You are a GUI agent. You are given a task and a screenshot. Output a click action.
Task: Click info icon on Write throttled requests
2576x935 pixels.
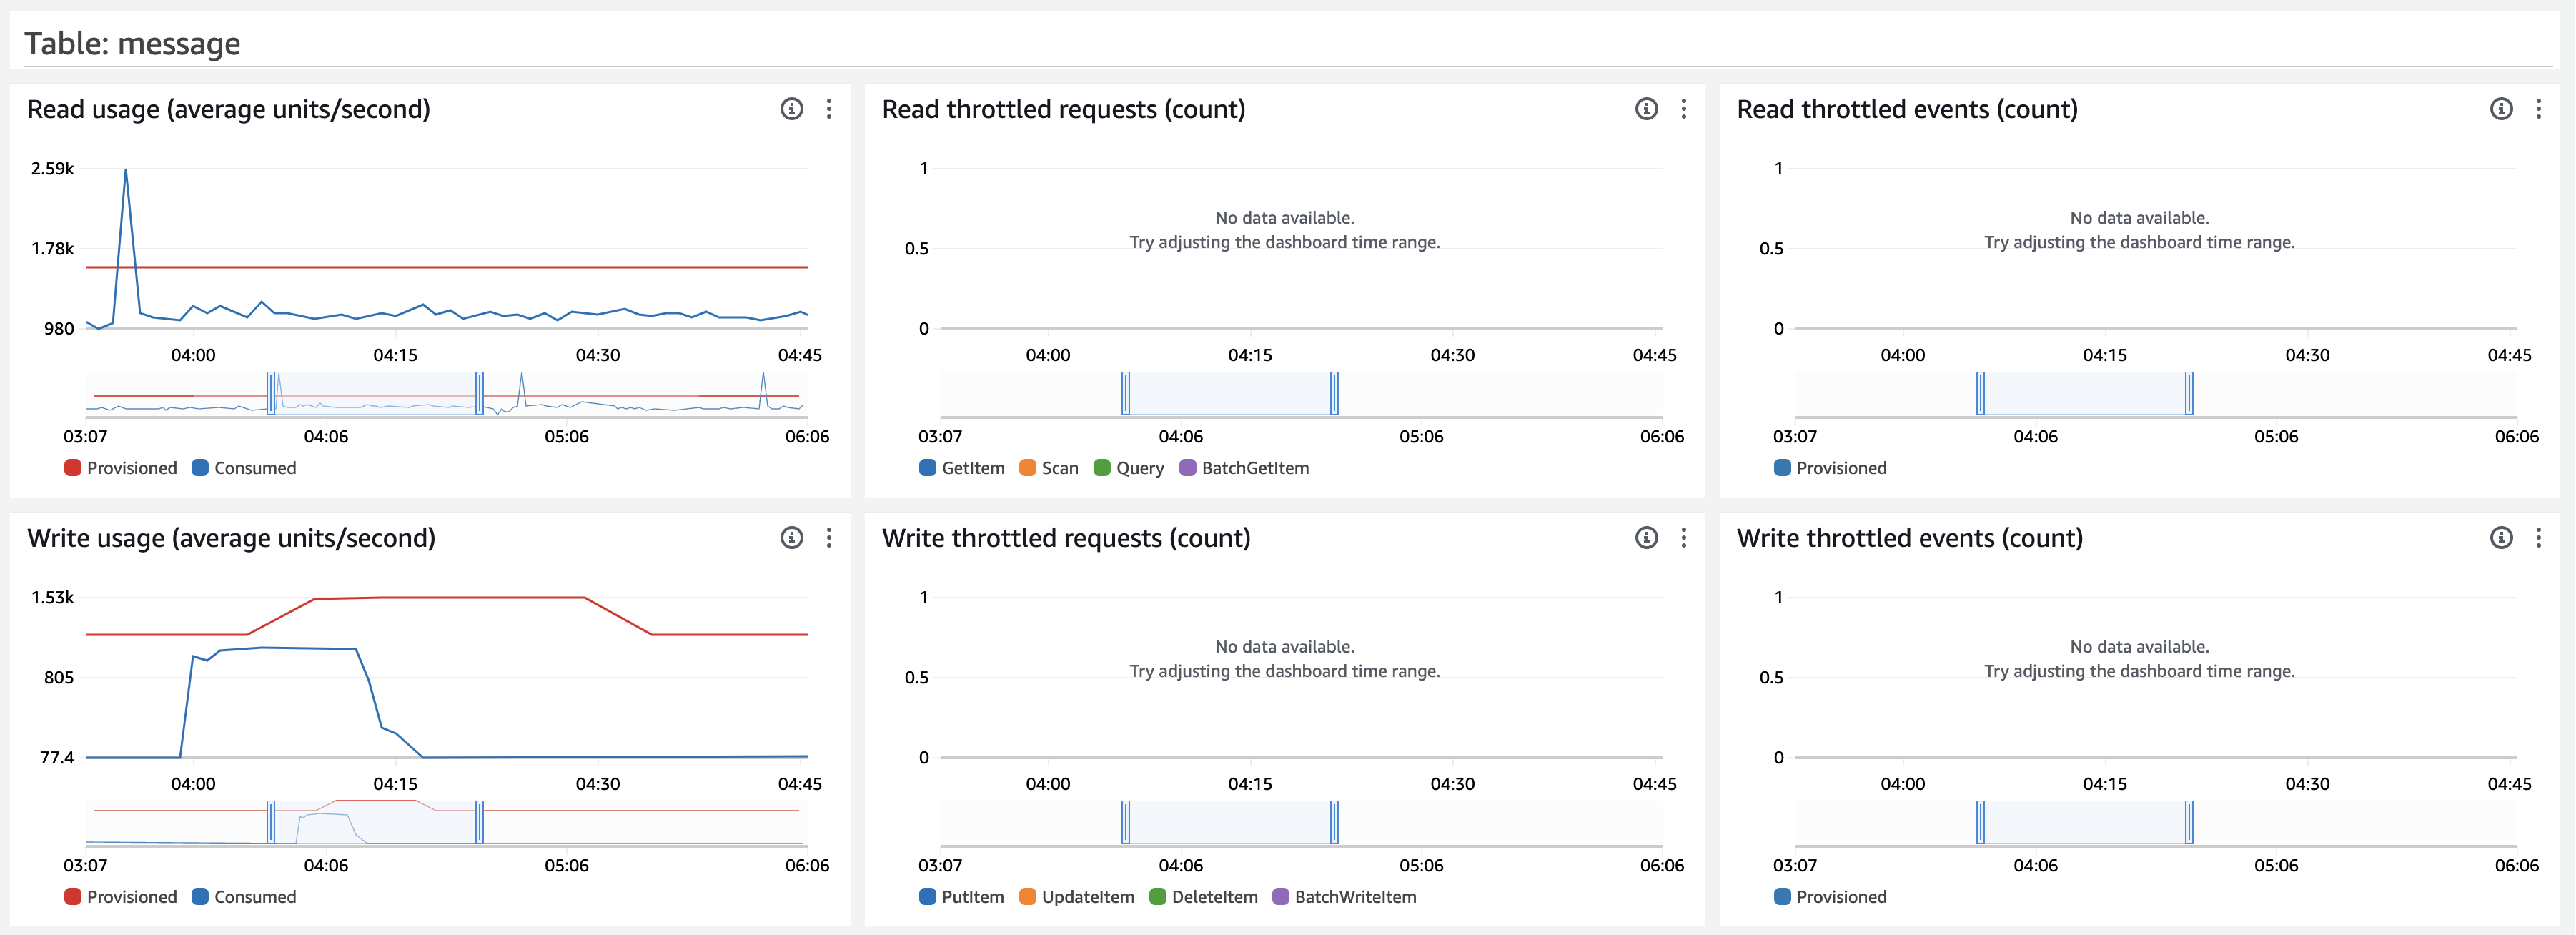click(1646, 538)
